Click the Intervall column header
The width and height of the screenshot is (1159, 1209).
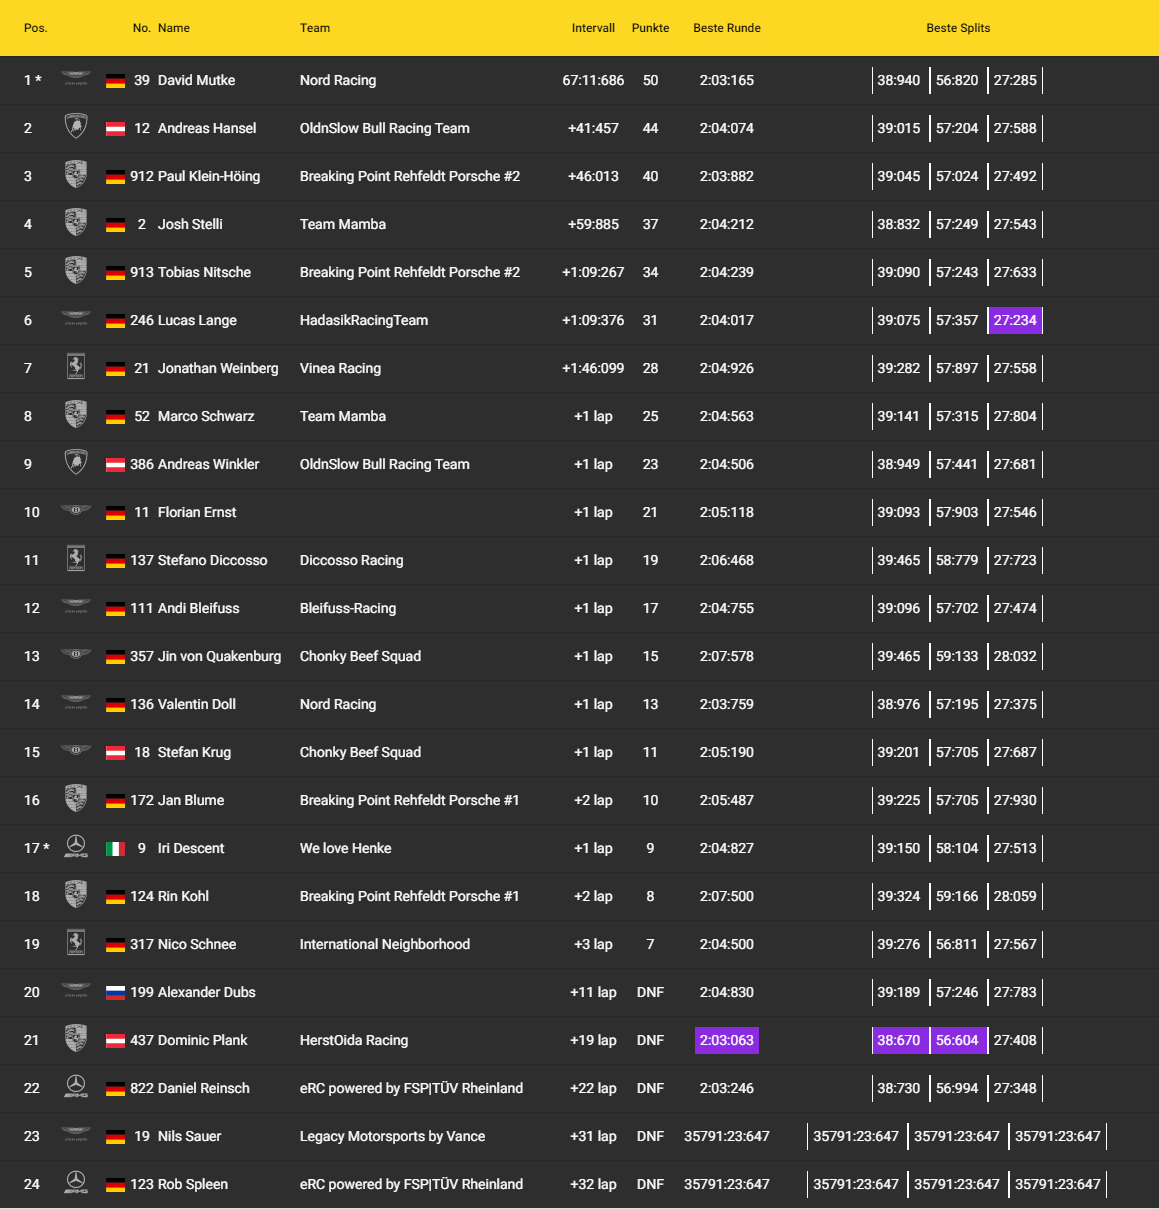pyautogui.click(x=593, y=28)
